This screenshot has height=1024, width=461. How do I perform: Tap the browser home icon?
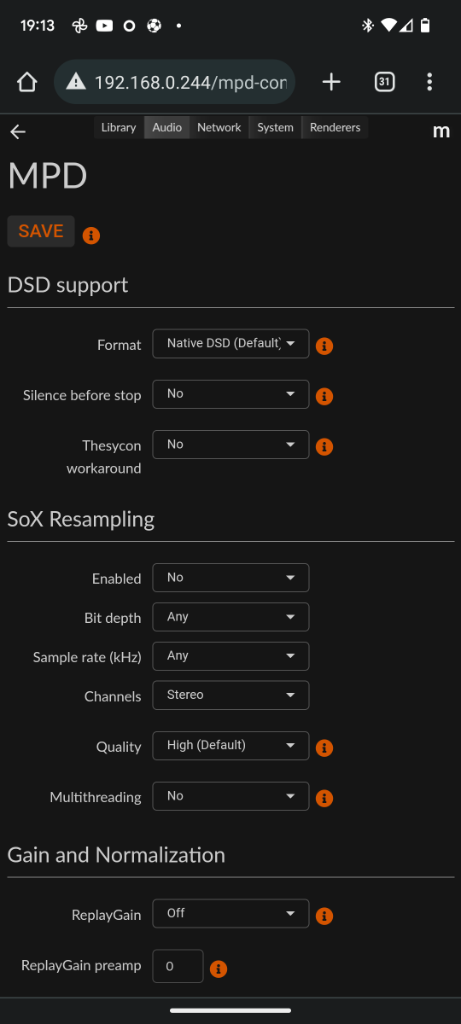(27, 82)
